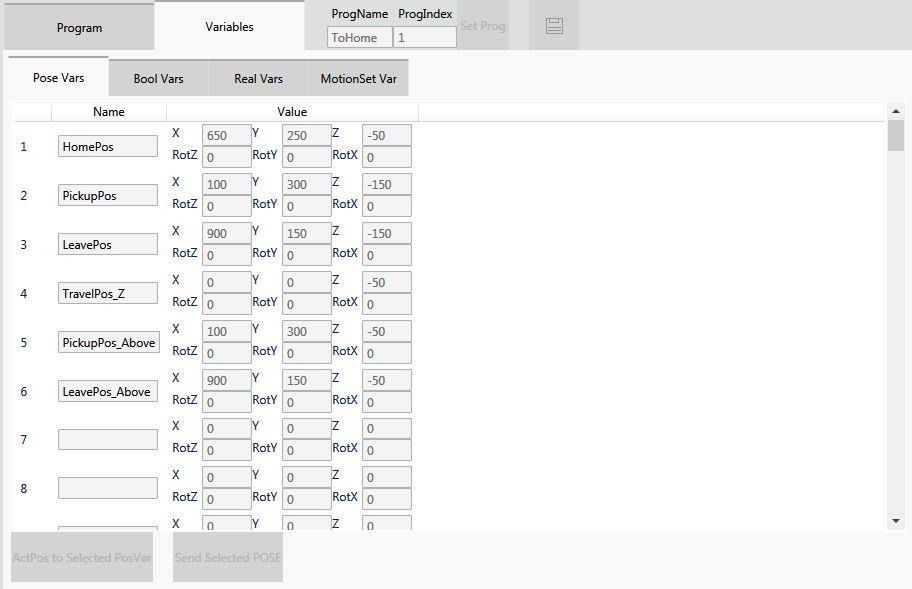Open the Bool Vars tab
912x589 pixels.
point(158,78)
